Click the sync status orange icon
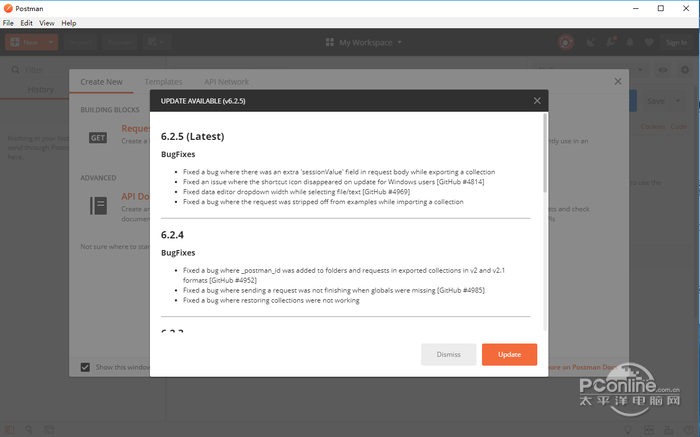 (566, 42)
